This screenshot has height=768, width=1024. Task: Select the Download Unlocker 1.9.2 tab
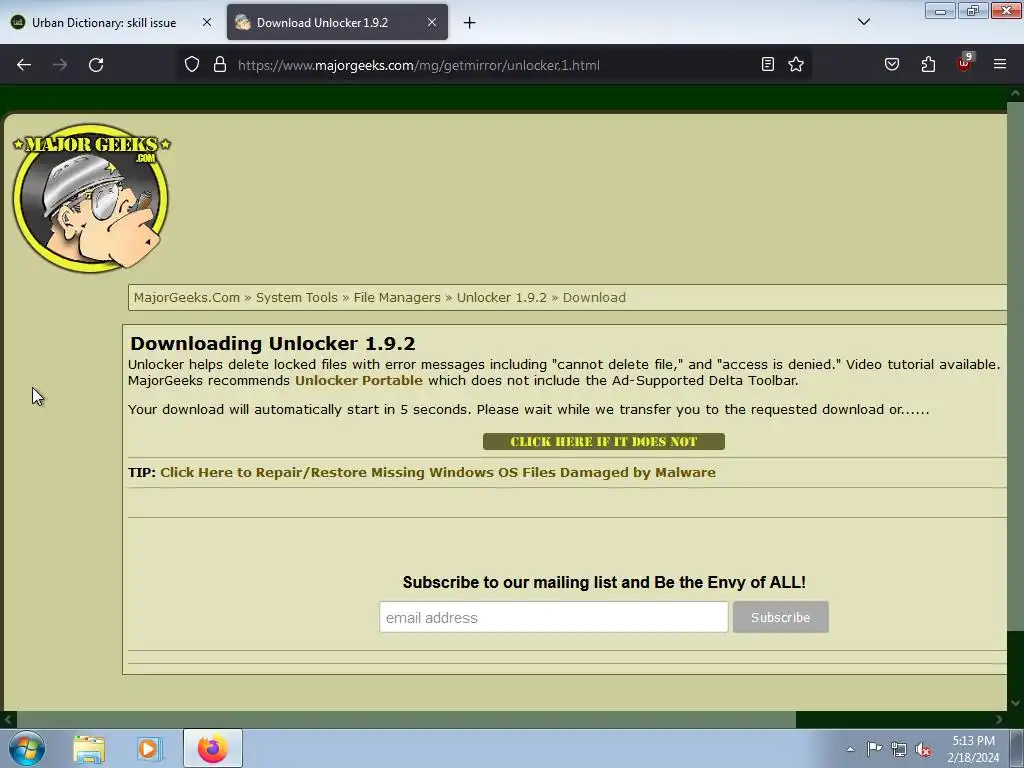pyautogui.click(x=322, y=23)
